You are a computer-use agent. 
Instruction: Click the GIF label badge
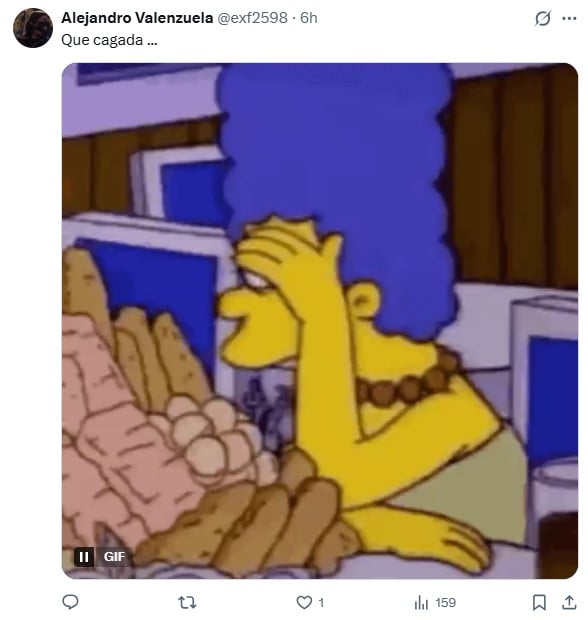pos(114,557)
